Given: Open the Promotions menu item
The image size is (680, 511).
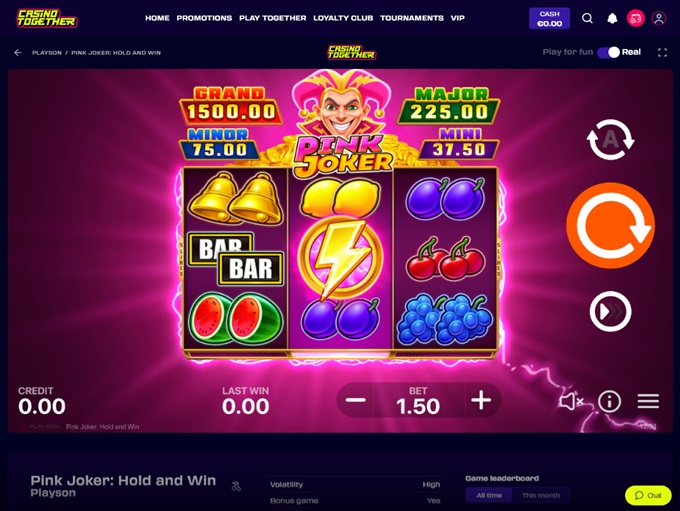Looking at the screenshot, I should tap(204, 18).
